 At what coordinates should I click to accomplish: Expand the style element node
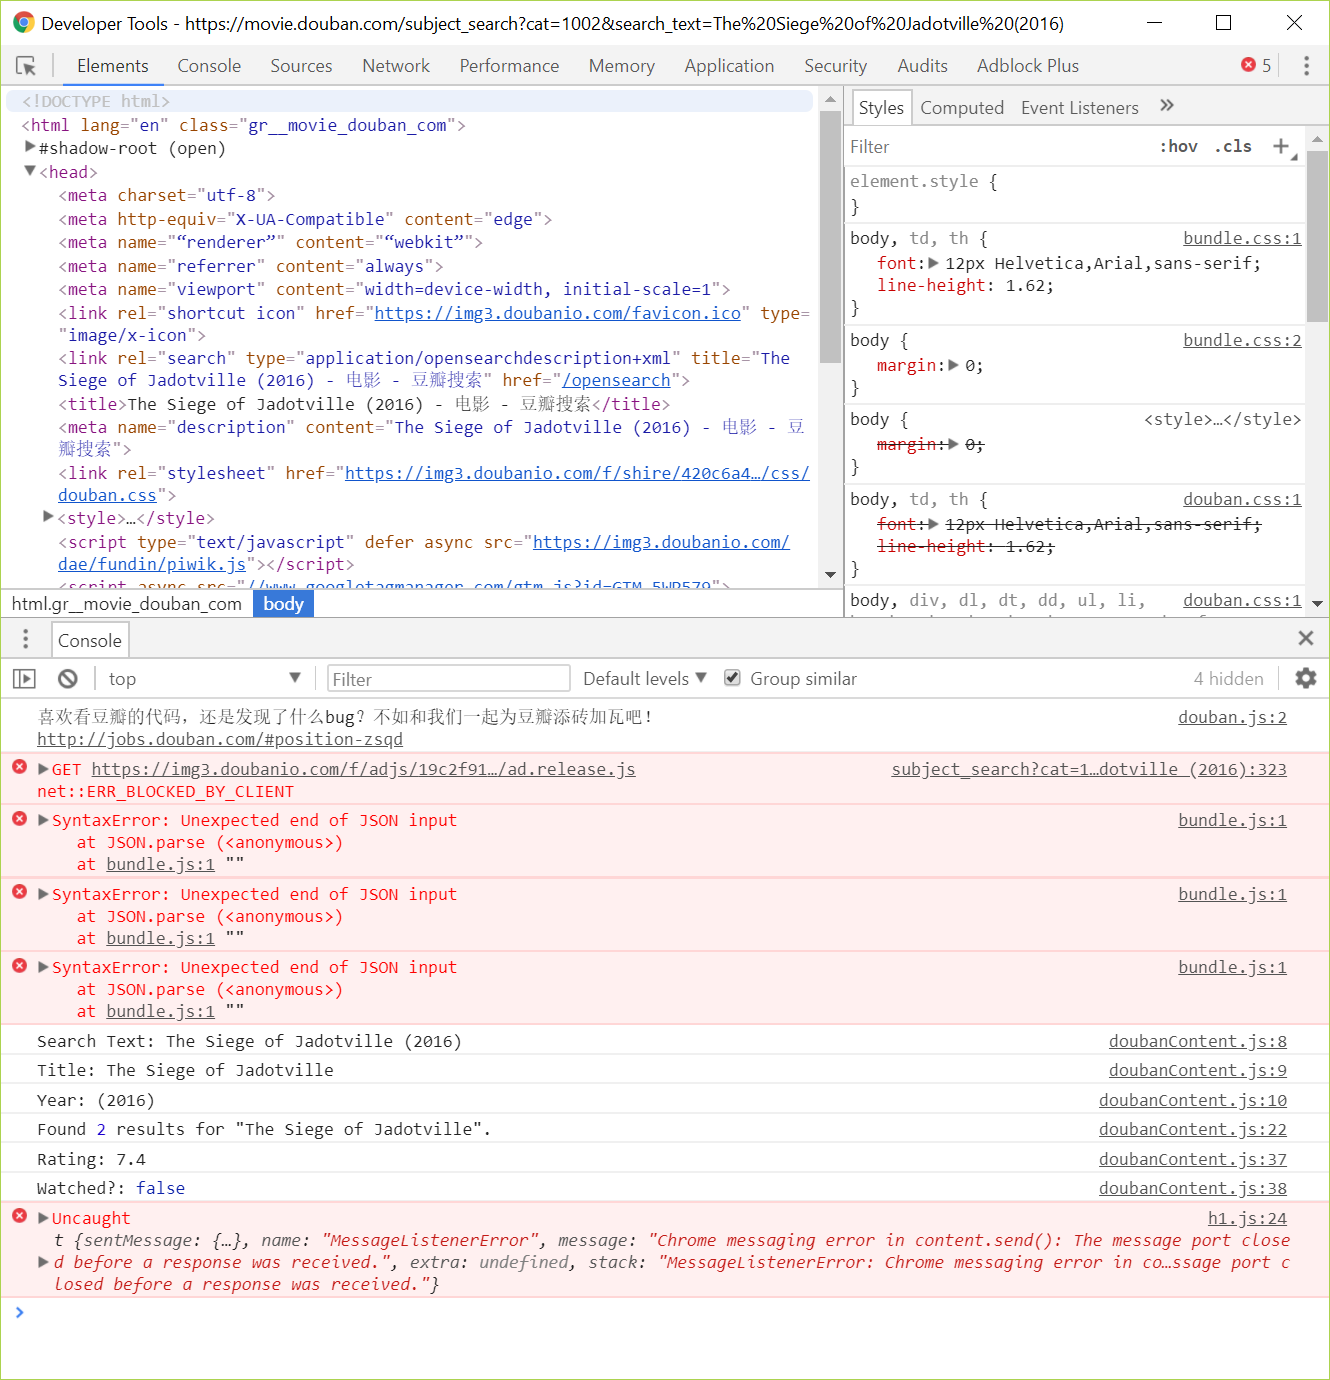[48, 517]
